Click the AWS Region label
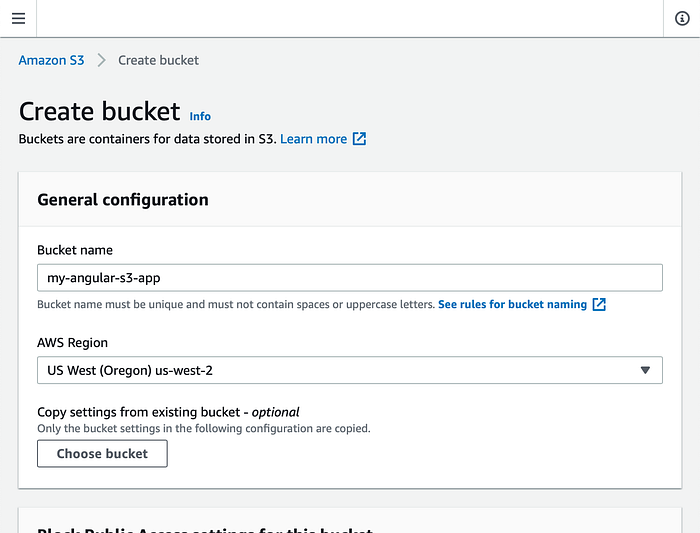This screenshot has width=700, height=533. click(x=72, y=342)
